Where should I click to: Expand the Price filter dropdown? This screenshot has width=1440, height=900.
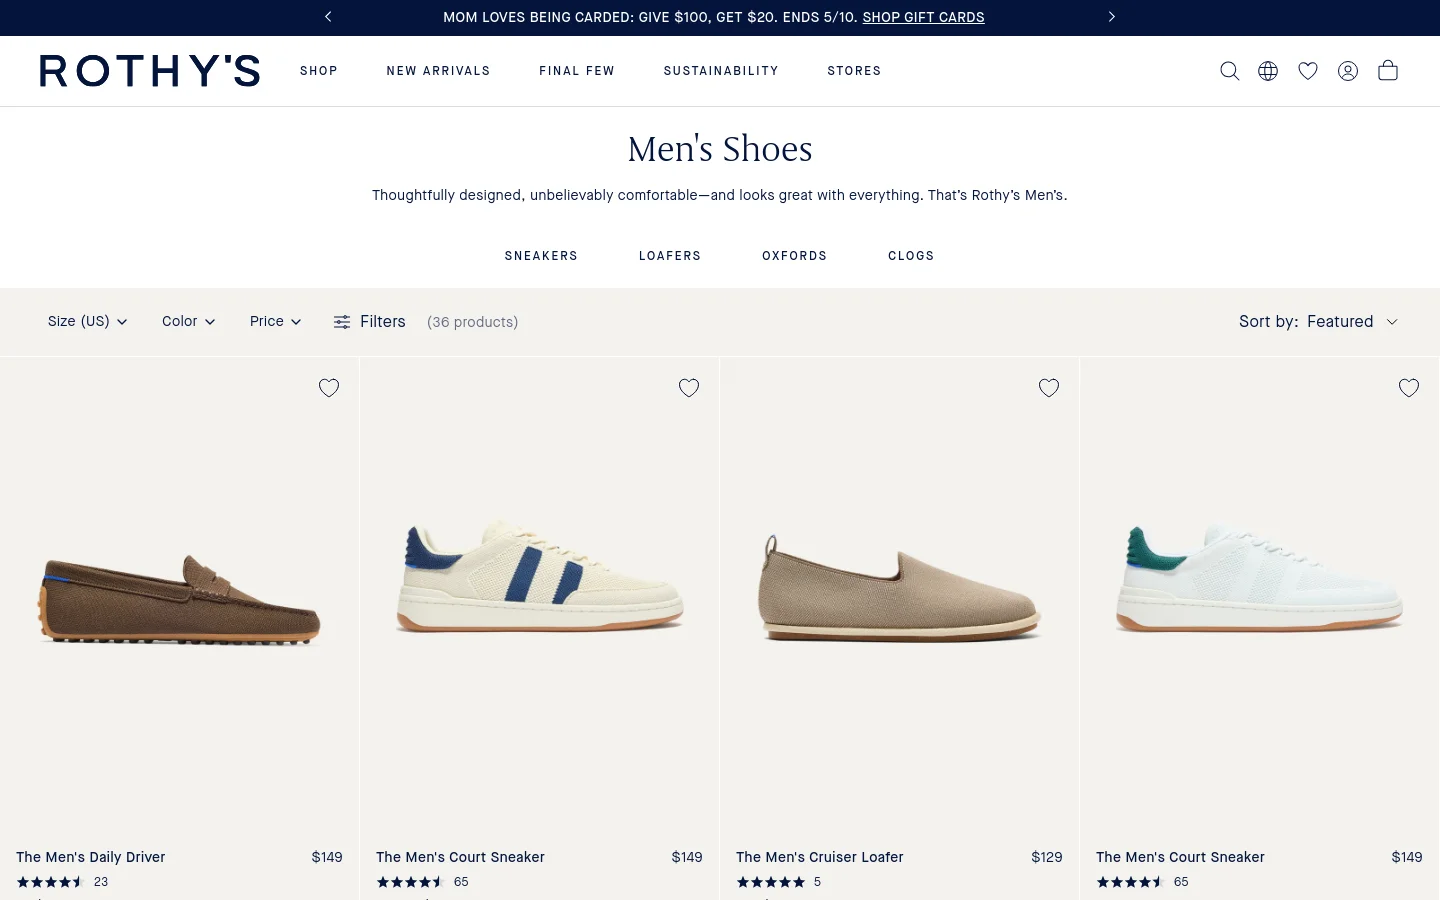(x=276, y=321)
